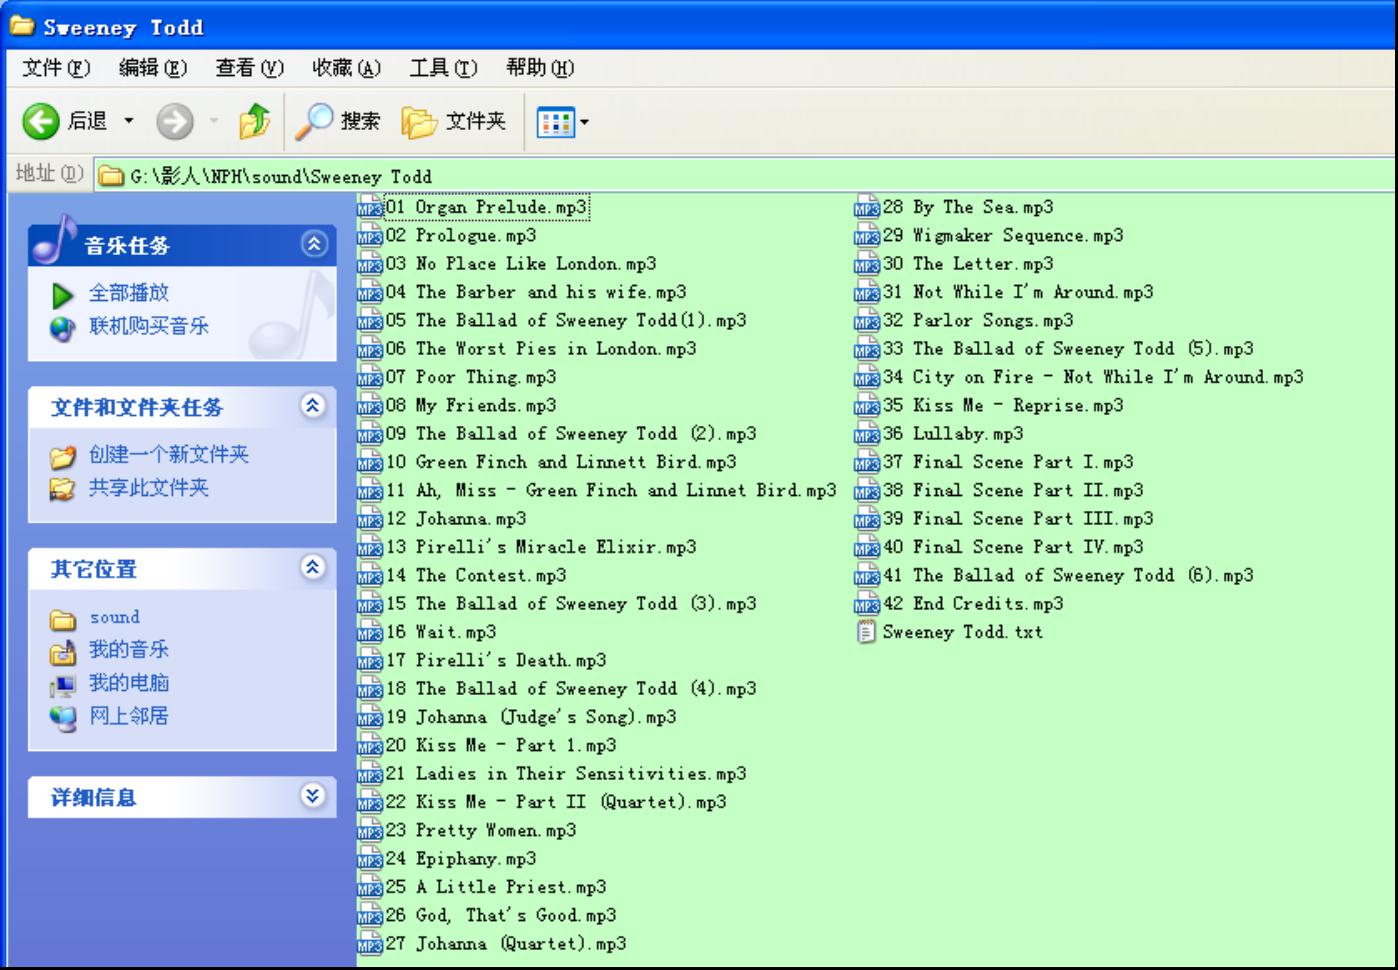This screenshot has height=970, width=1398.
Task: Select file name '11 Ah, Miss - Green Finch and Linnet Bird.mp3'
Action: [x=611, y=491]
